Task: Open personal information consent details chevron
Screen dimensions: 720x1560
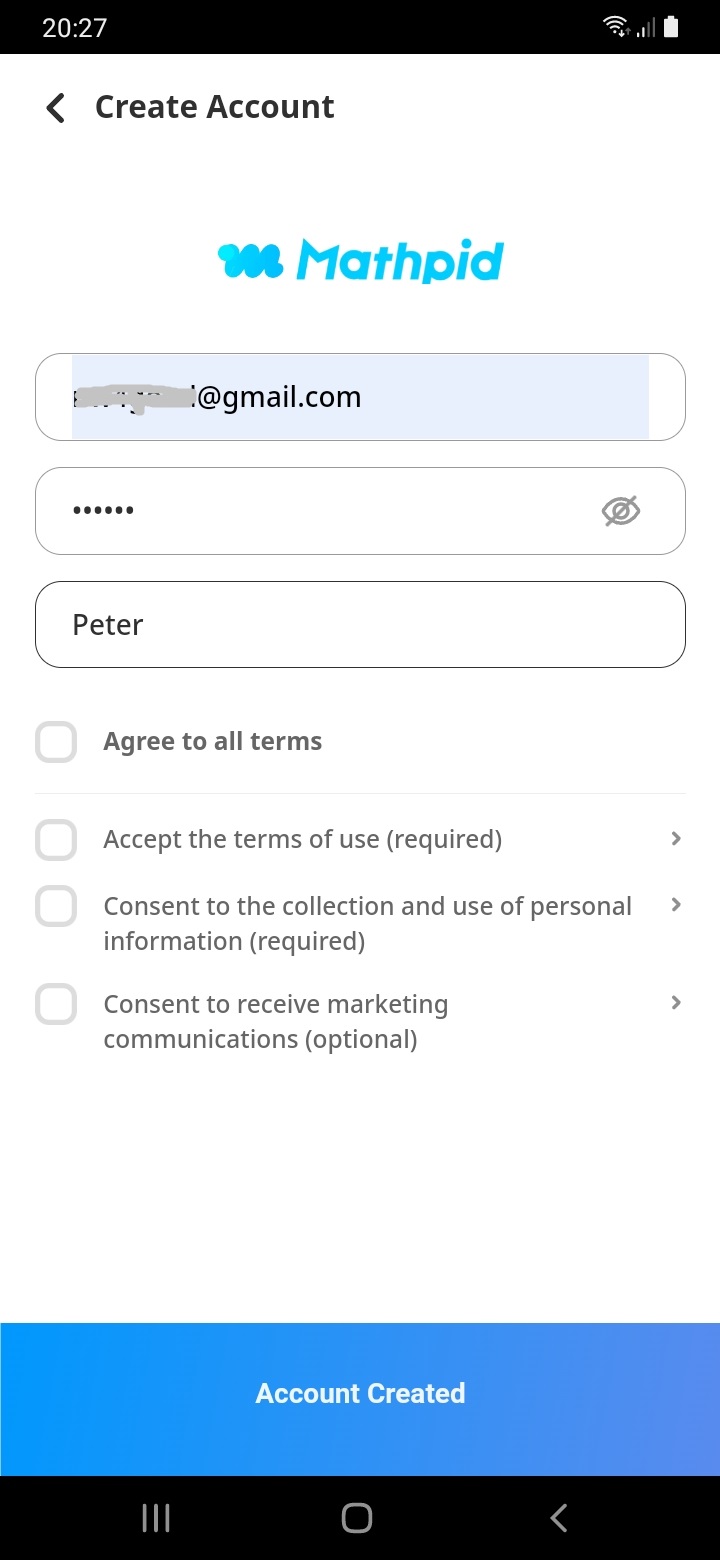Action: point(676,905)
